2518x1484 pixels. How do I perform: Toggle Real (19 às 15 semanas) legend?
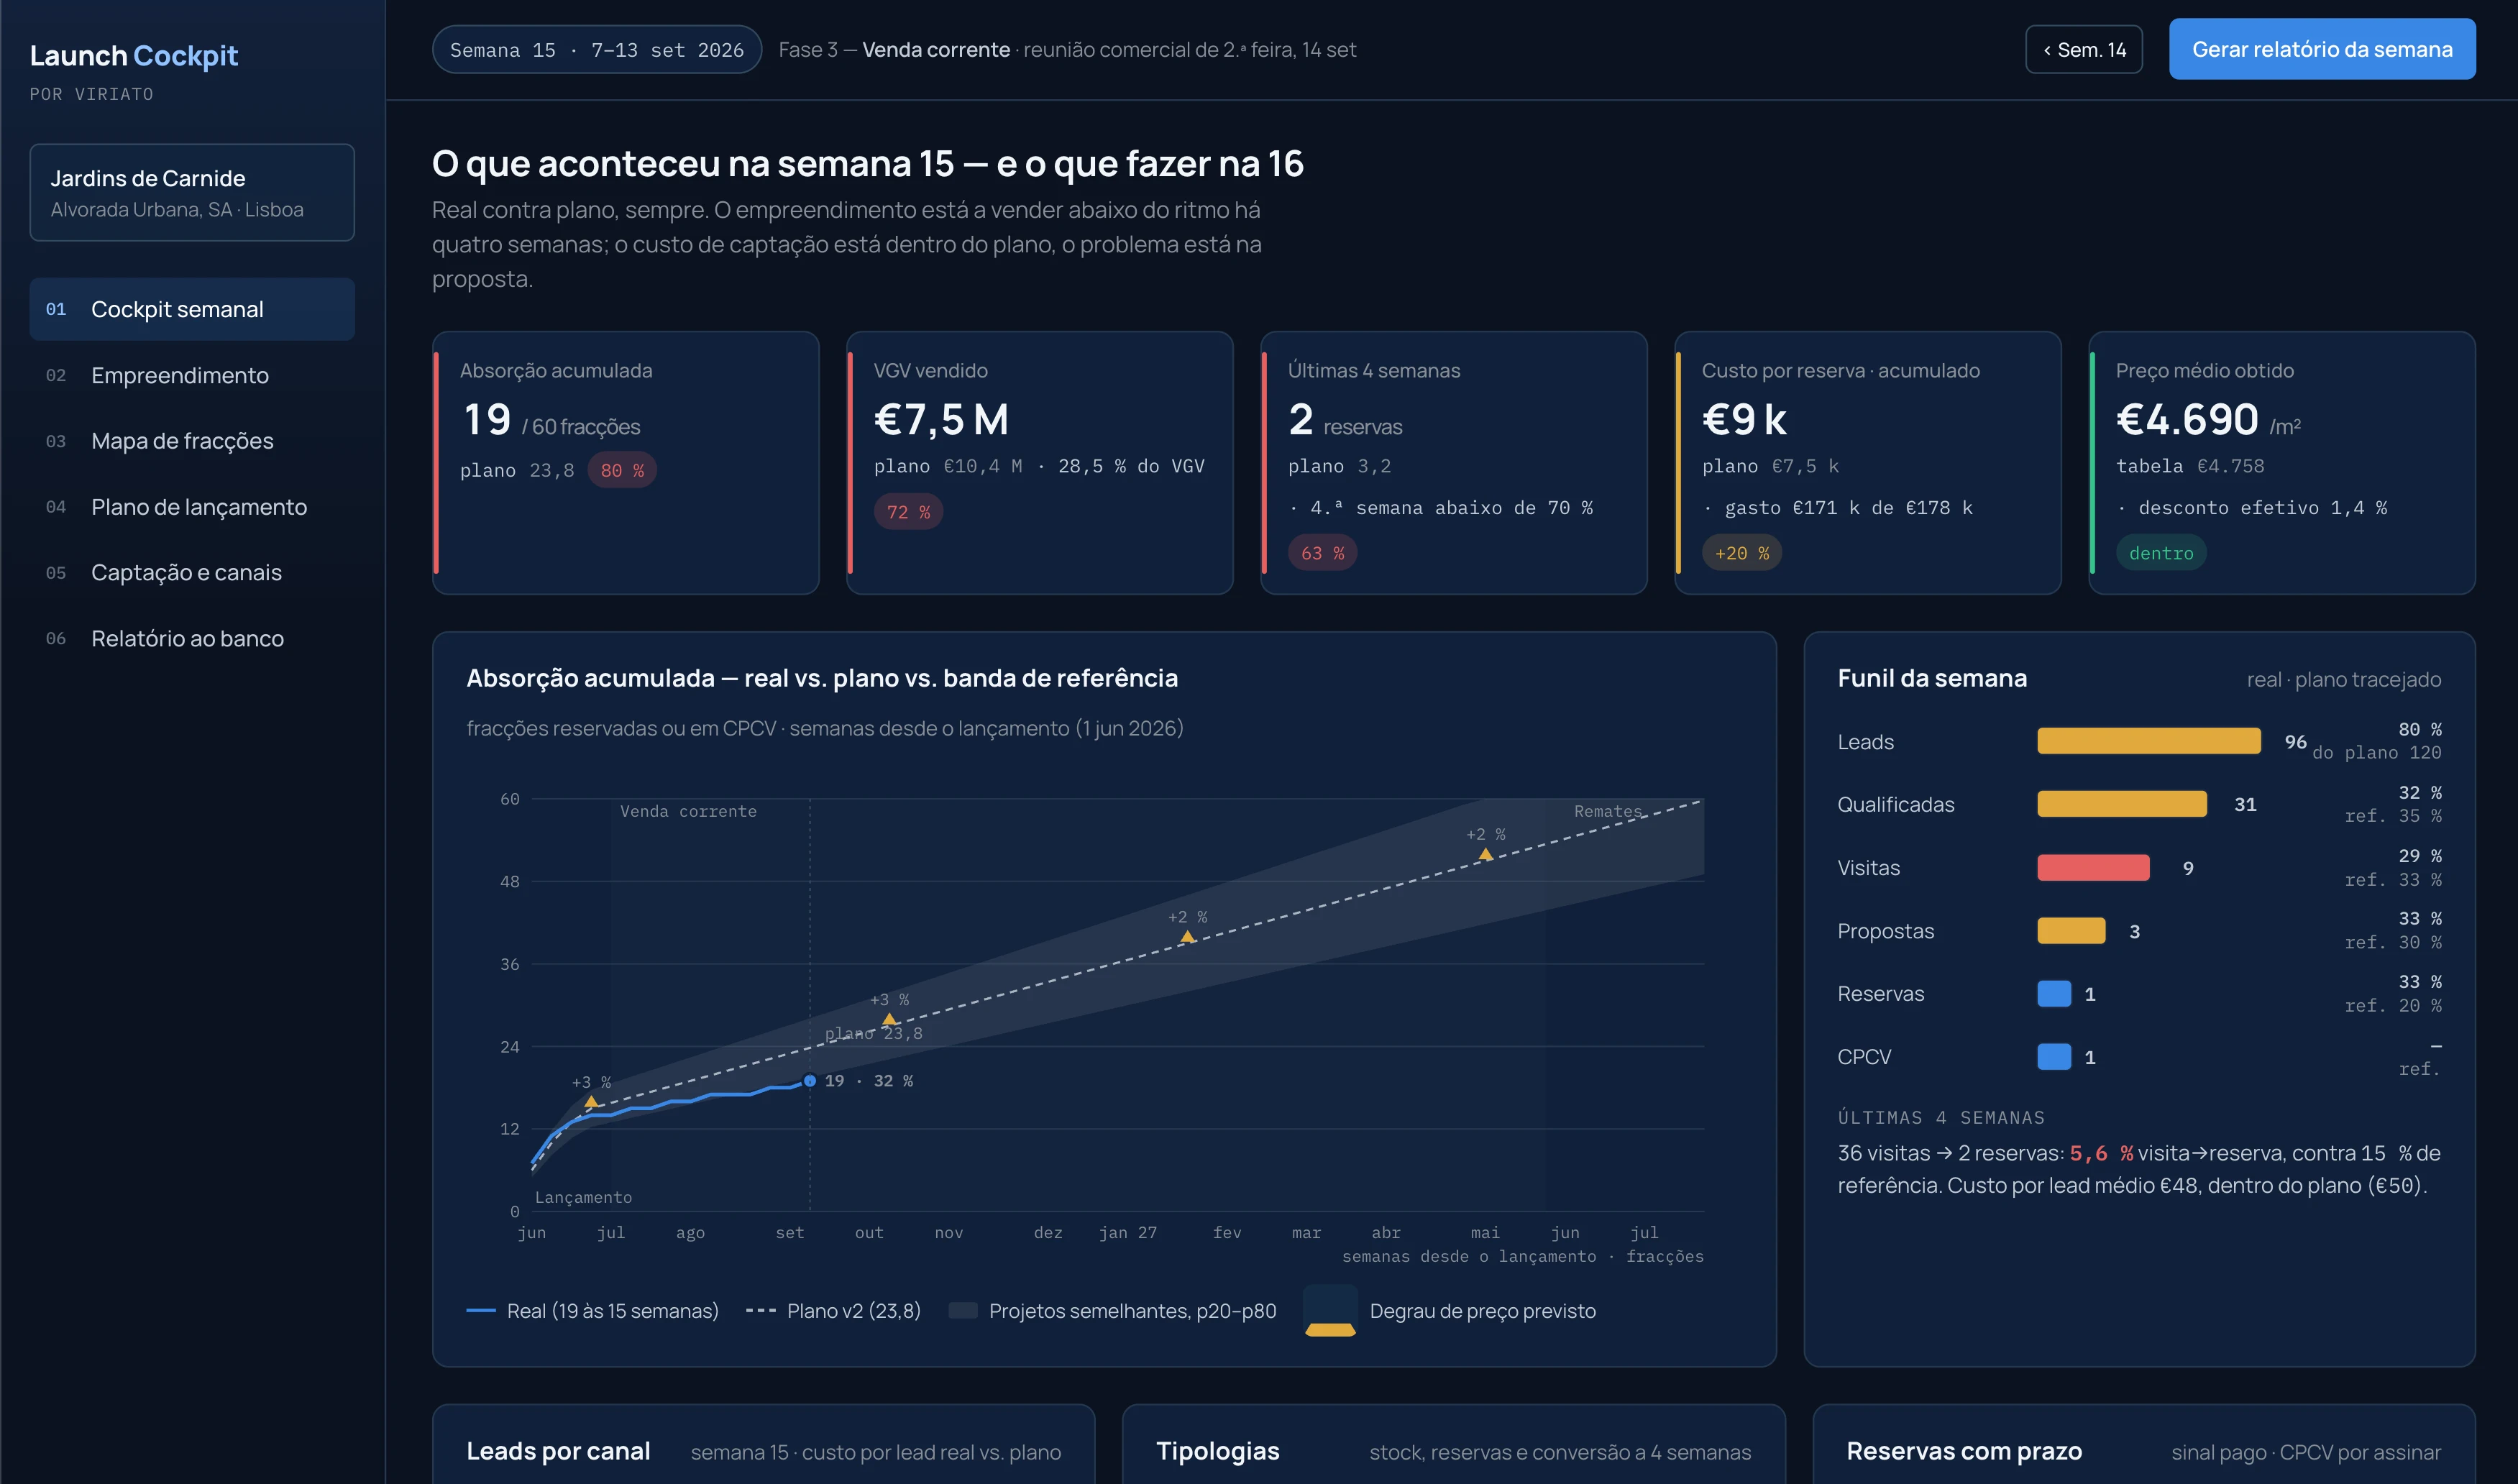[592, 1311]
